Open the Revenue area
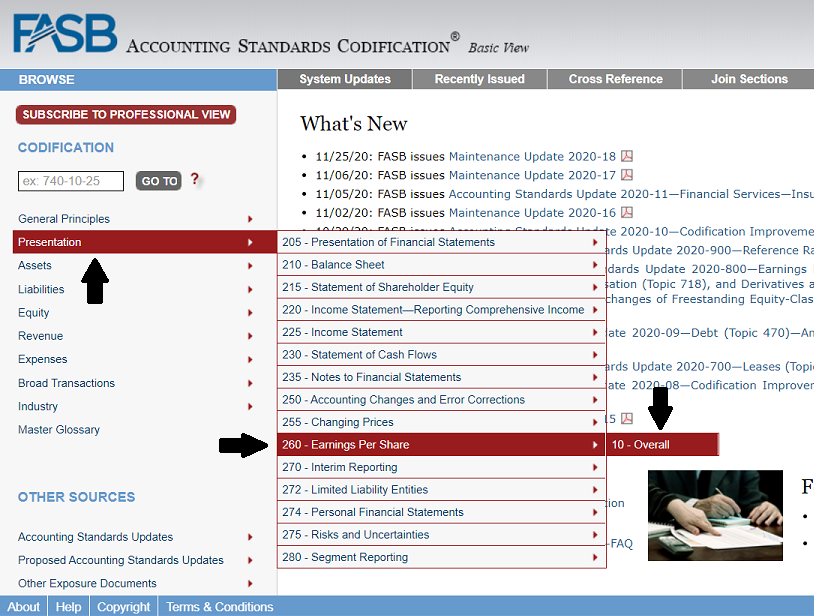The height and width of the screenshot is (616, 814). (40, 336)
